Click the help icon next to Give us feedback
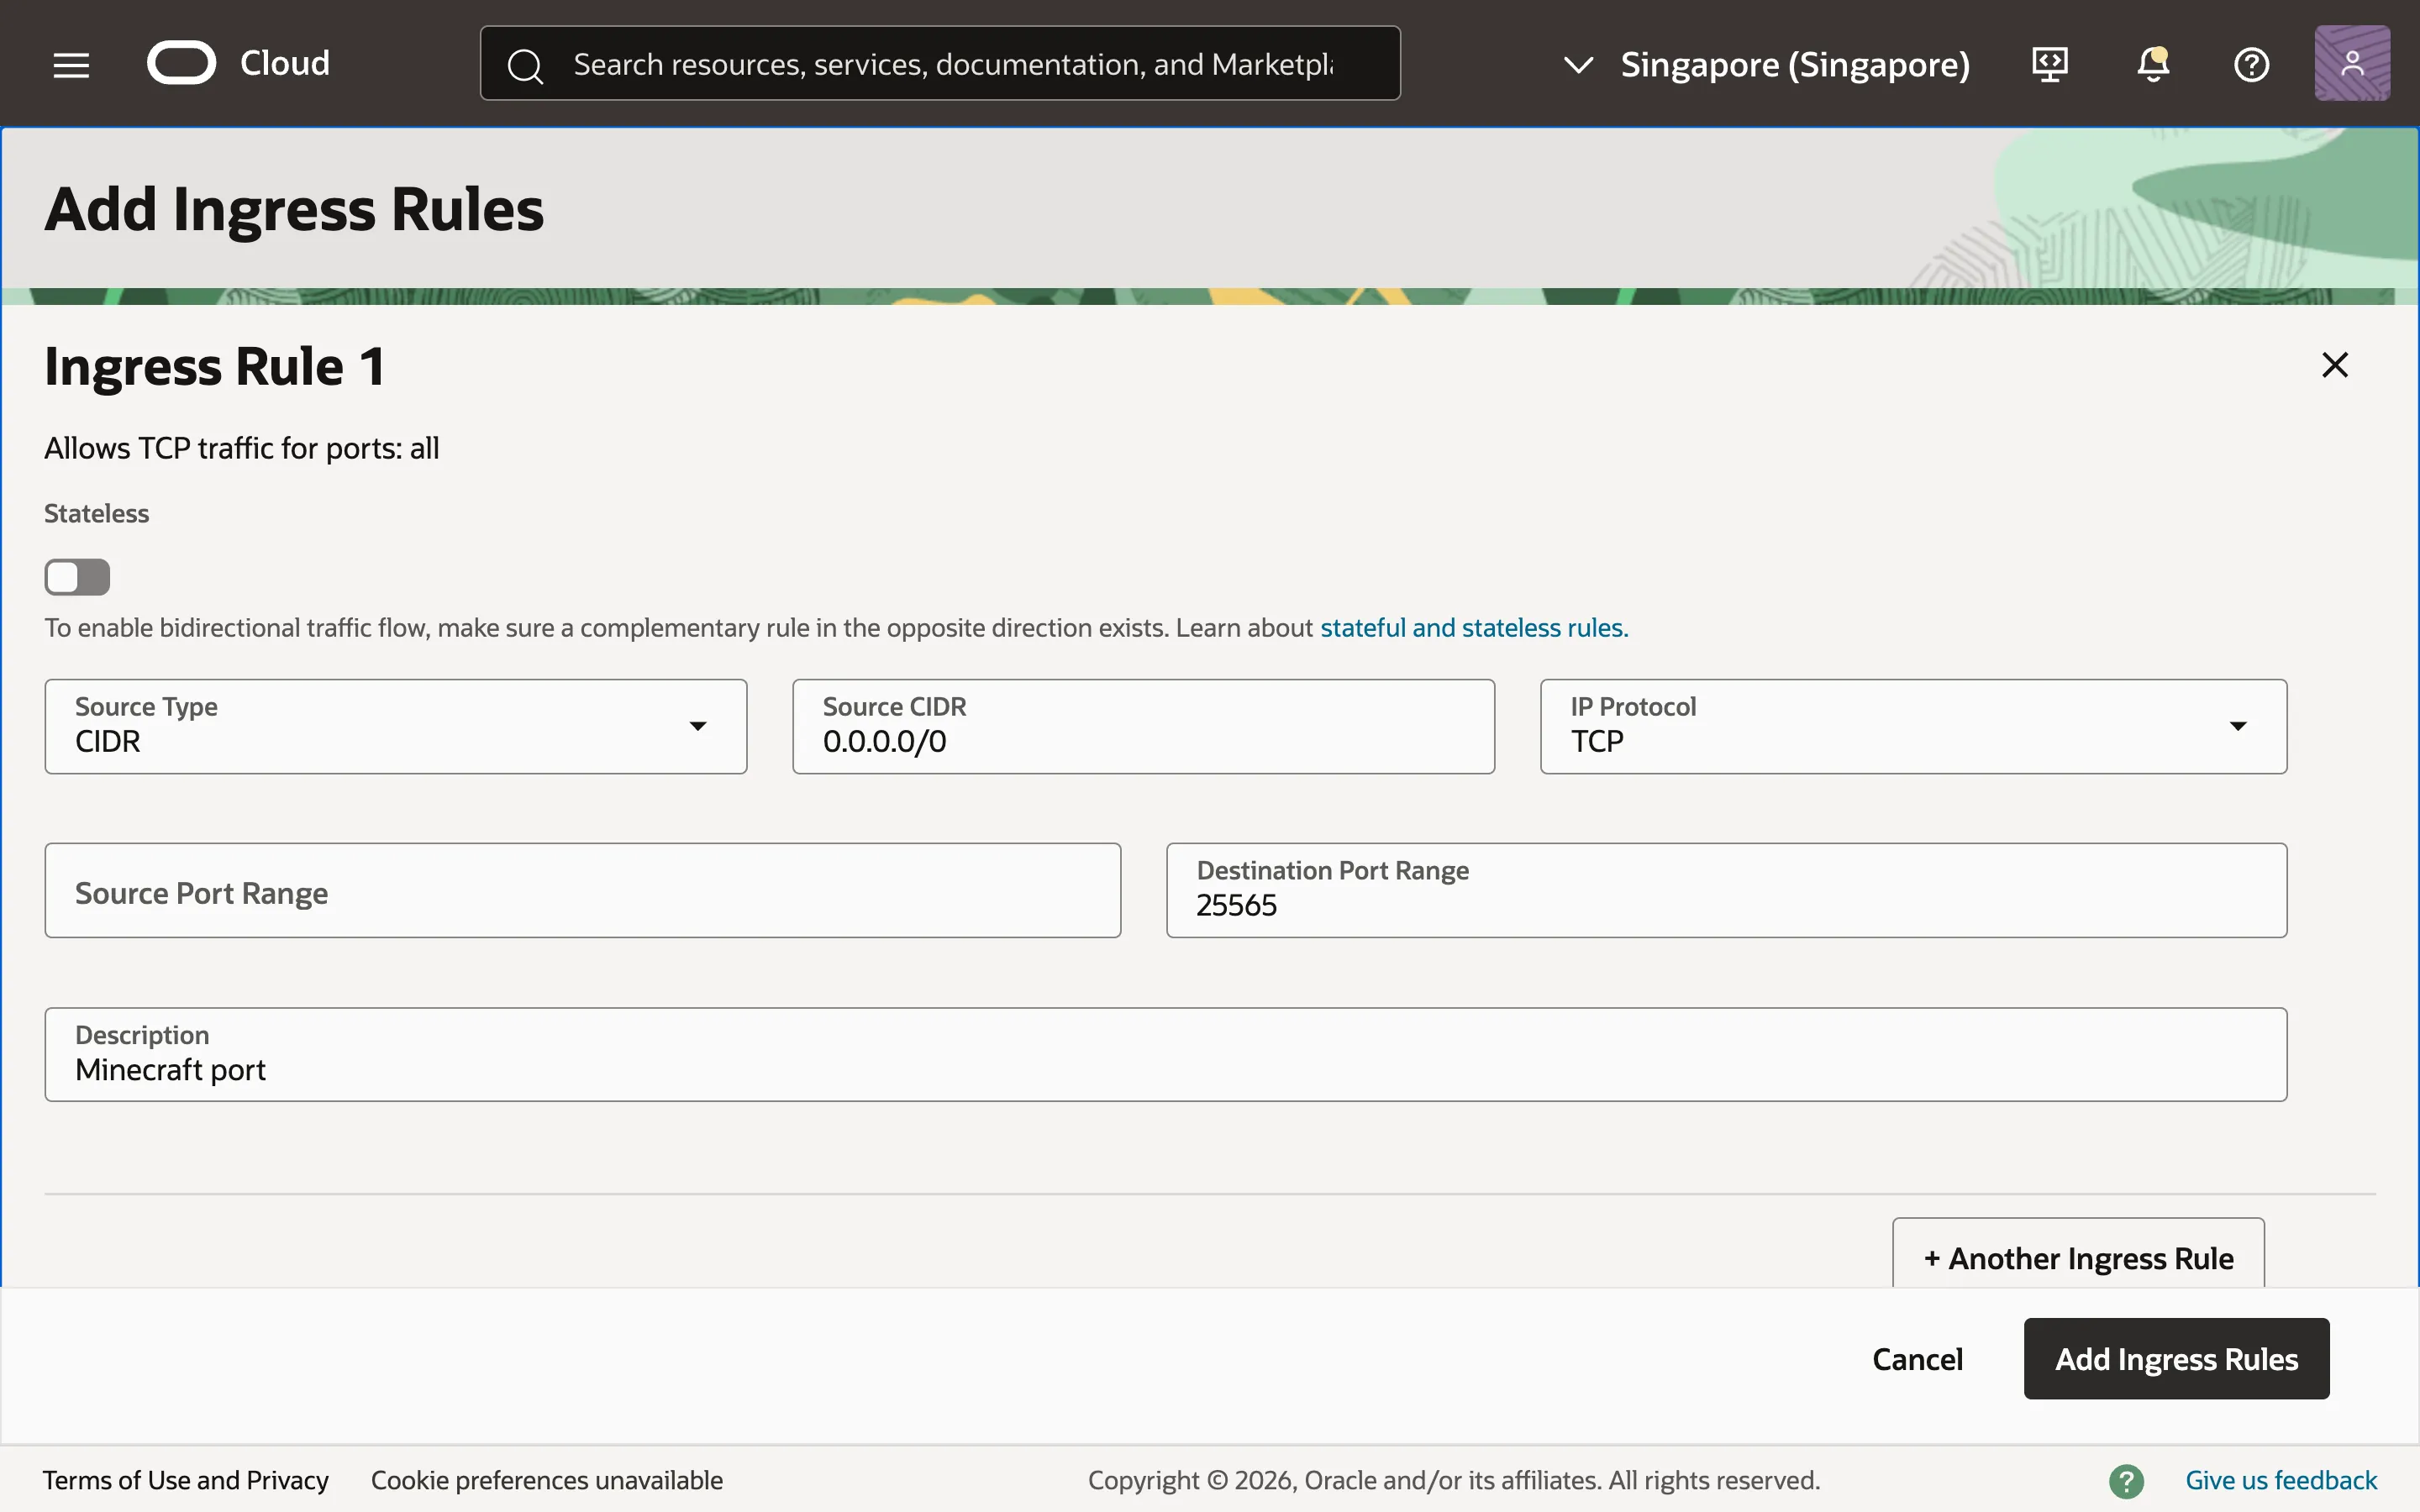 2128,1481
